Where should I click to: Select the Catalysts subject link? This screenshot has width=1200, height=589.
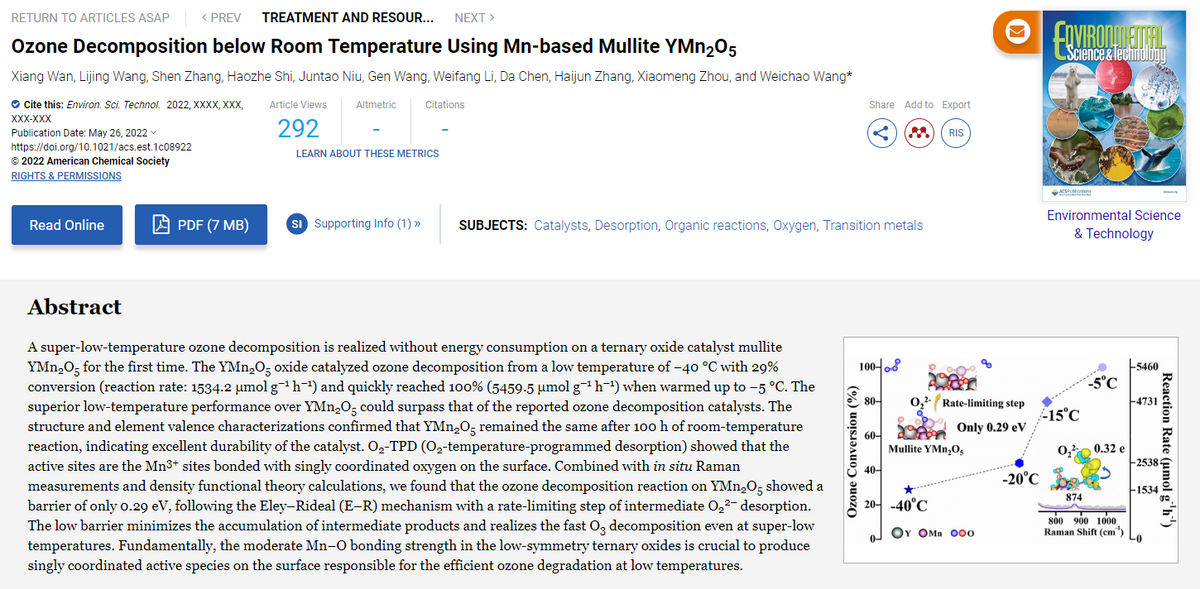click(x=561, y=225)
